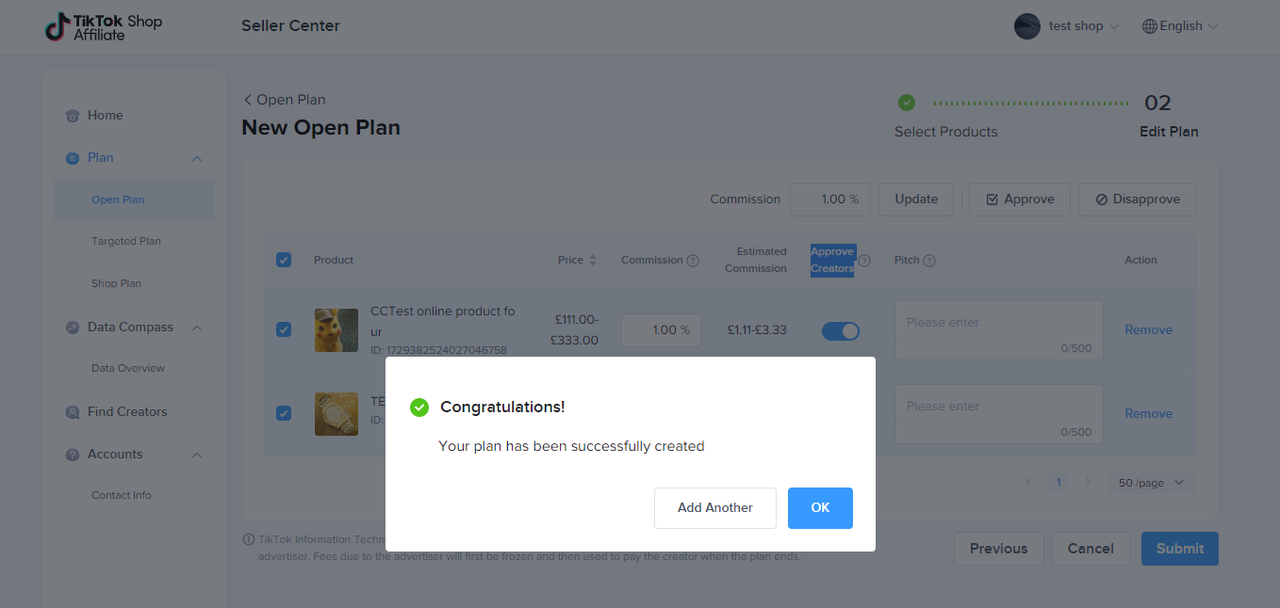Image resolution: width=1280 pixels, height=608 pixels.
Task: Click the CCTest product thumbnail image
Action: [336, 330]
